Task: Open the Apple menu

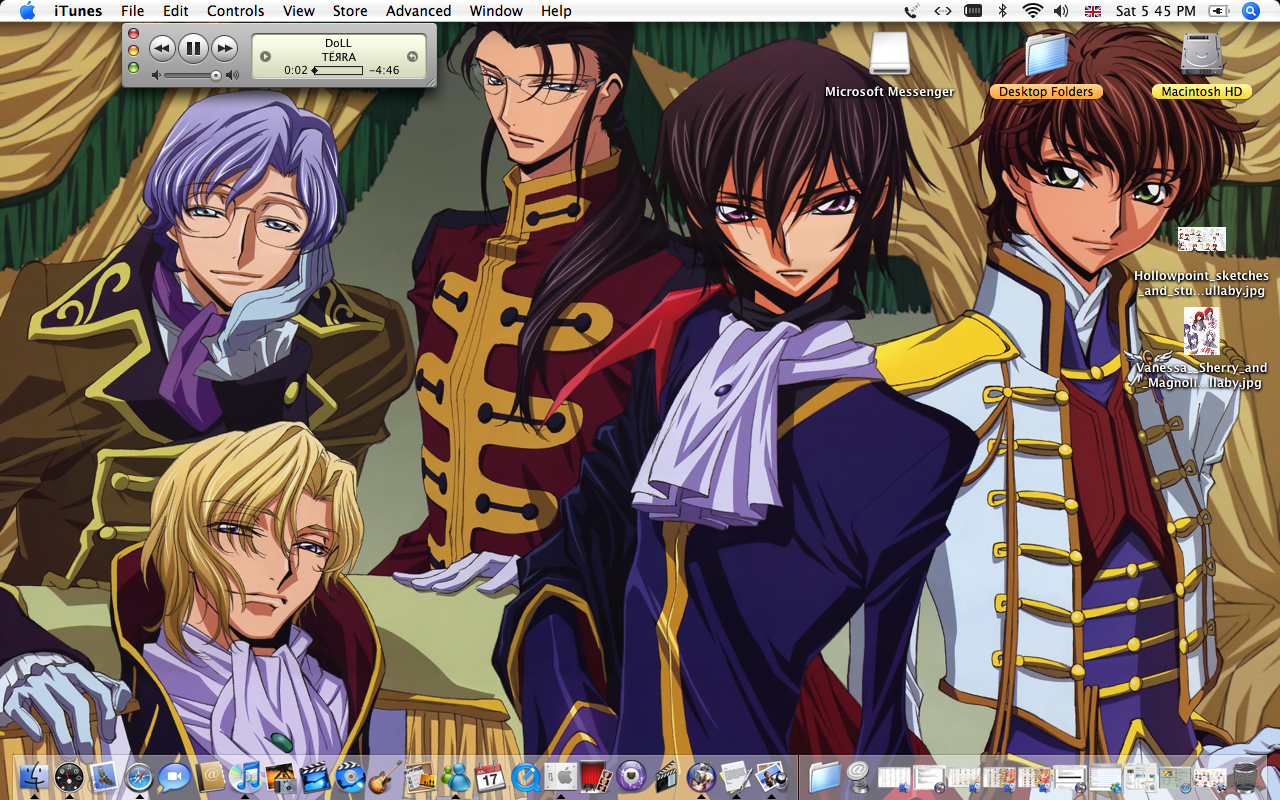Action: 27,11
